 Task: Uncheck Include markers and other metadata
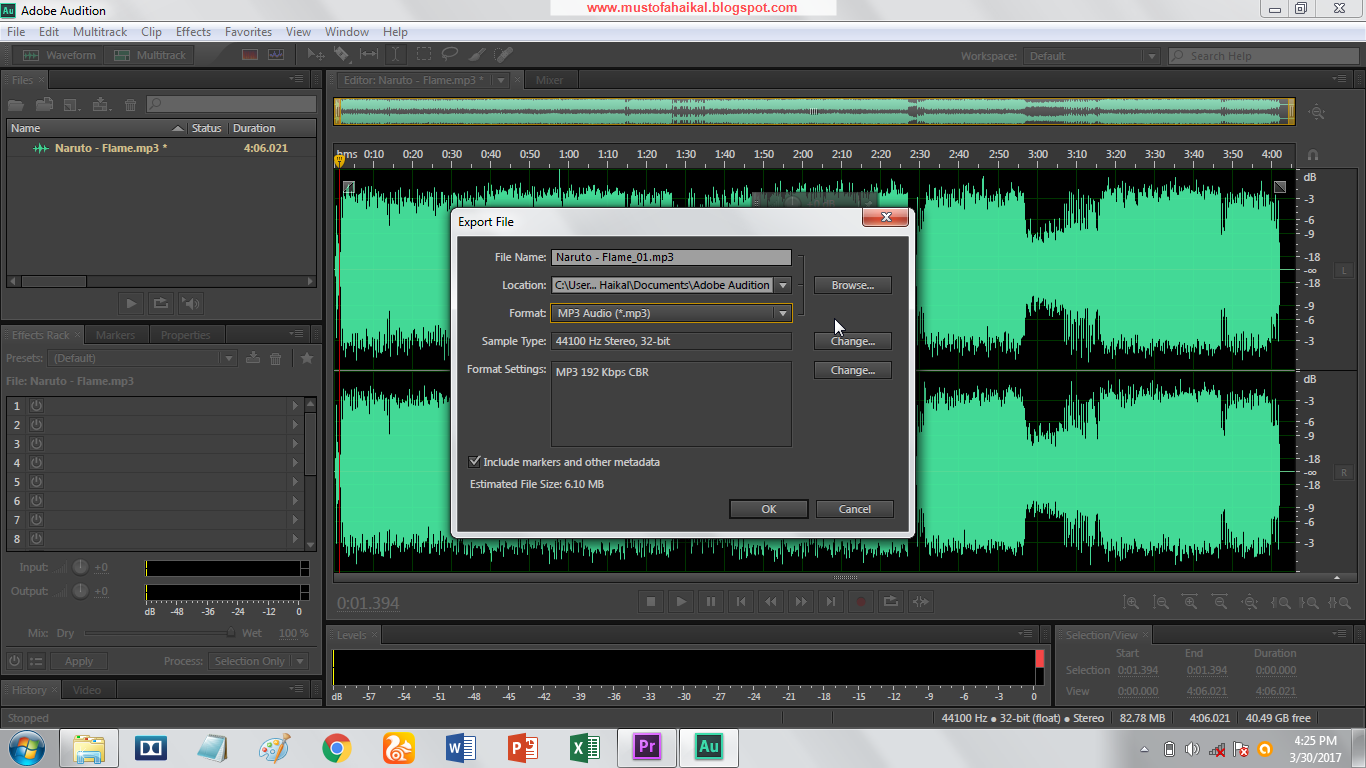pyautogui.click(x=476, y=461)
